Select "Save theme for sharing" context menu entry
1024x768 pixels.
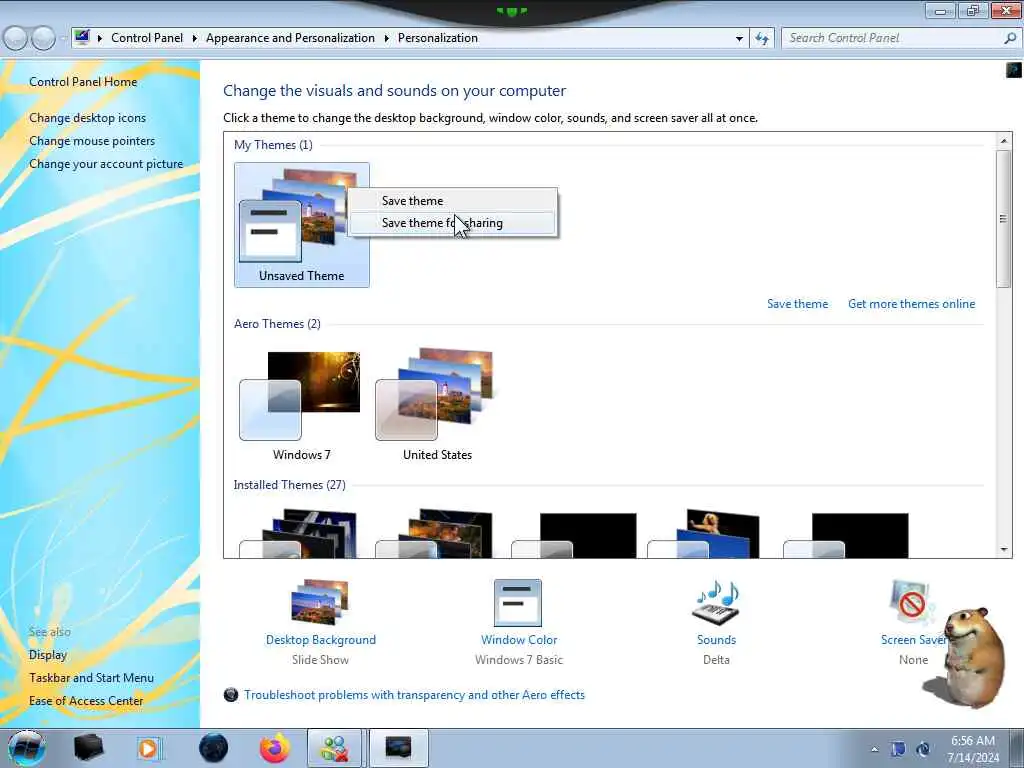[x=453, y=223]
